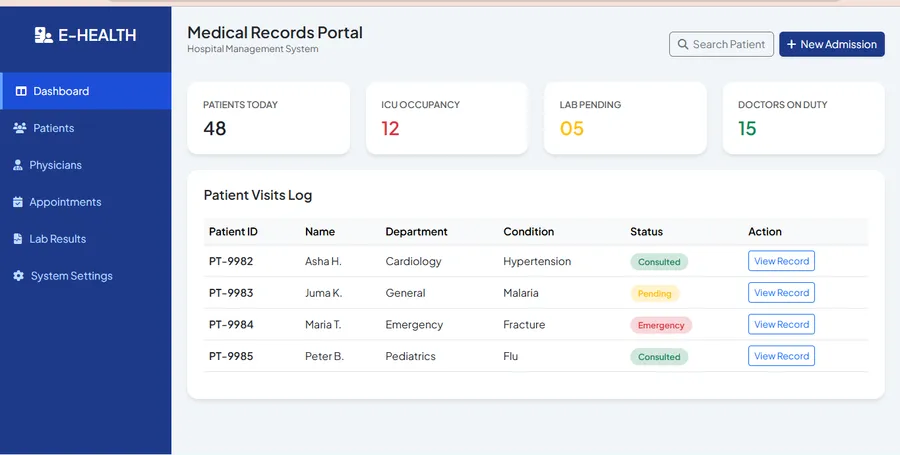Click the Pediatrics department cell
The width and height of the screenshot is (900, 455).
click(410, 356)
